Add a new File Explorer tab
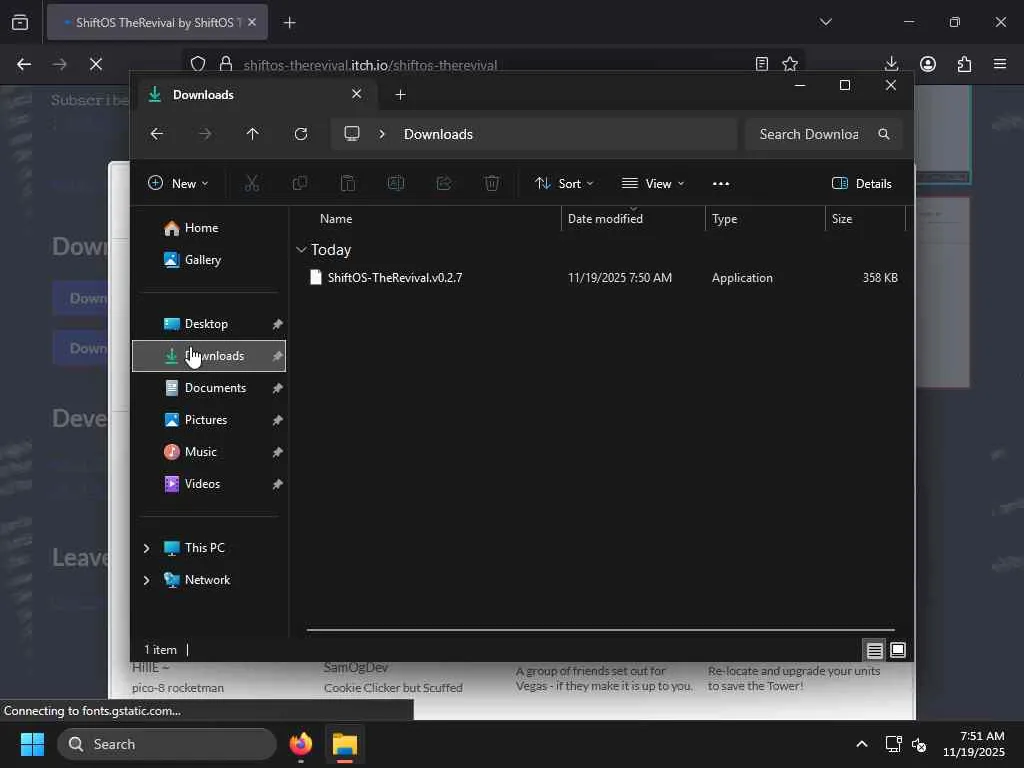This screenshot has width=1024, height=768. coord(400,95)
